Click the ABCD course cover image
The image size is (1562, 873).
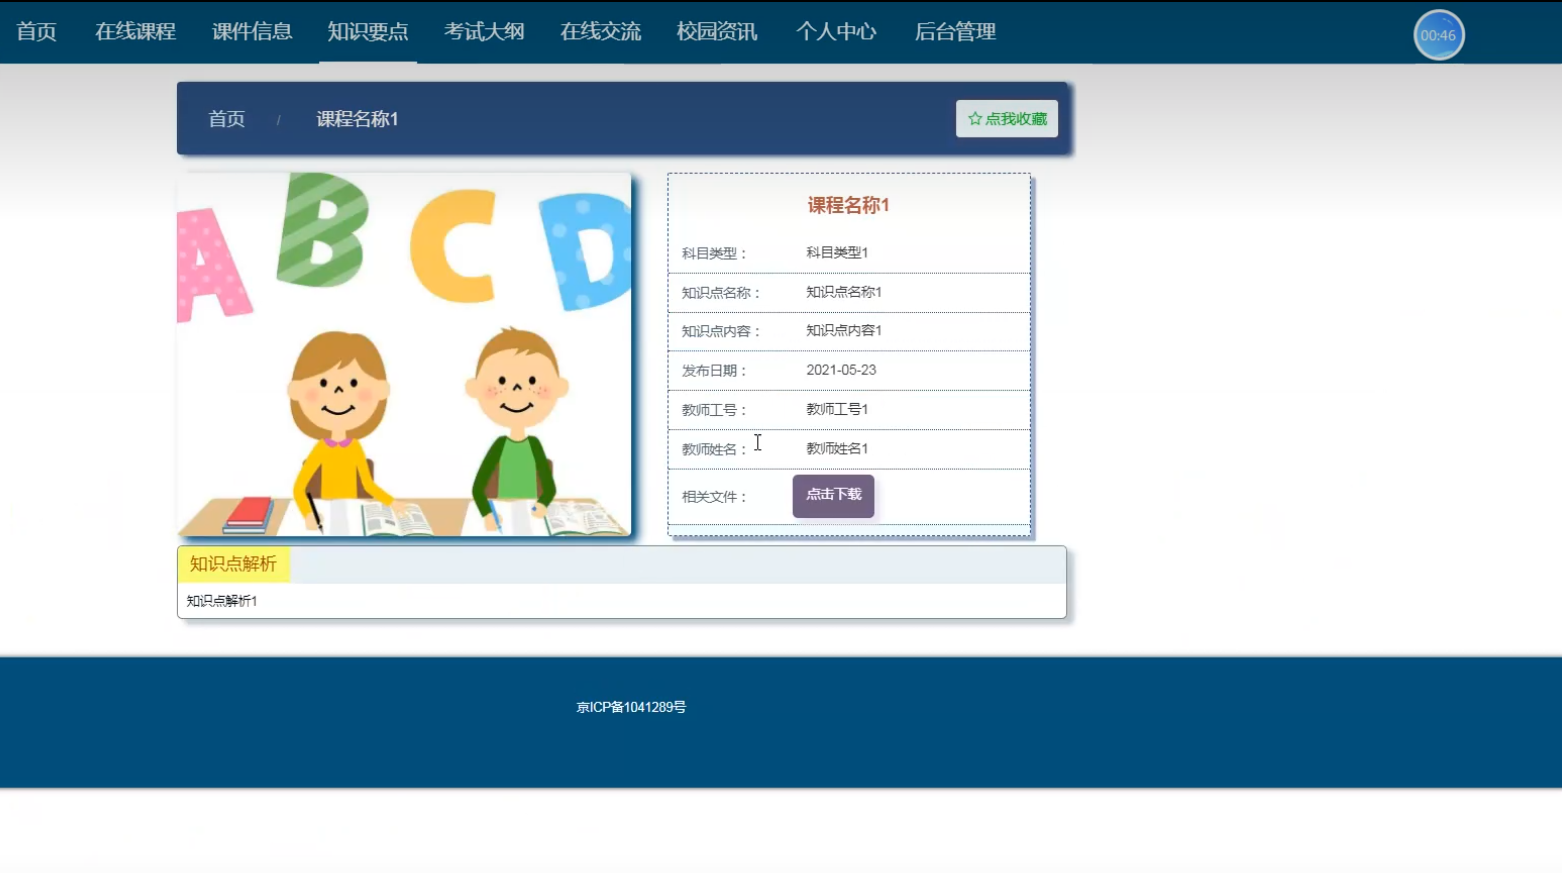pos(405,355)
